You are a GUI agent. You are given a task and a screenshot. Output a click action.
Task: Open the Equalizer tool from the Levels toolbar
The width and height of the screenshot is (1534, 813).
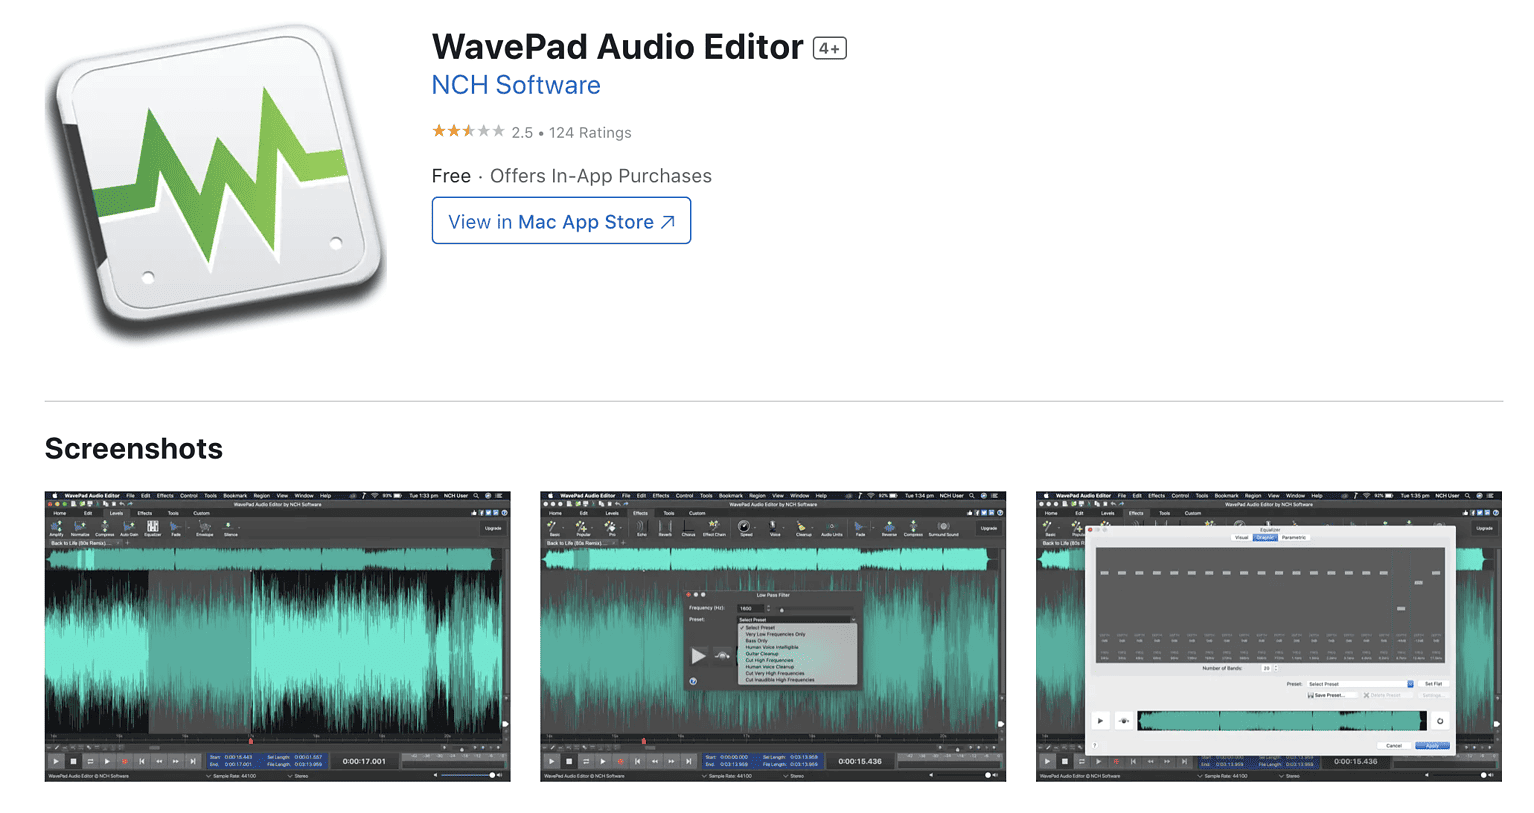[153, 528]
